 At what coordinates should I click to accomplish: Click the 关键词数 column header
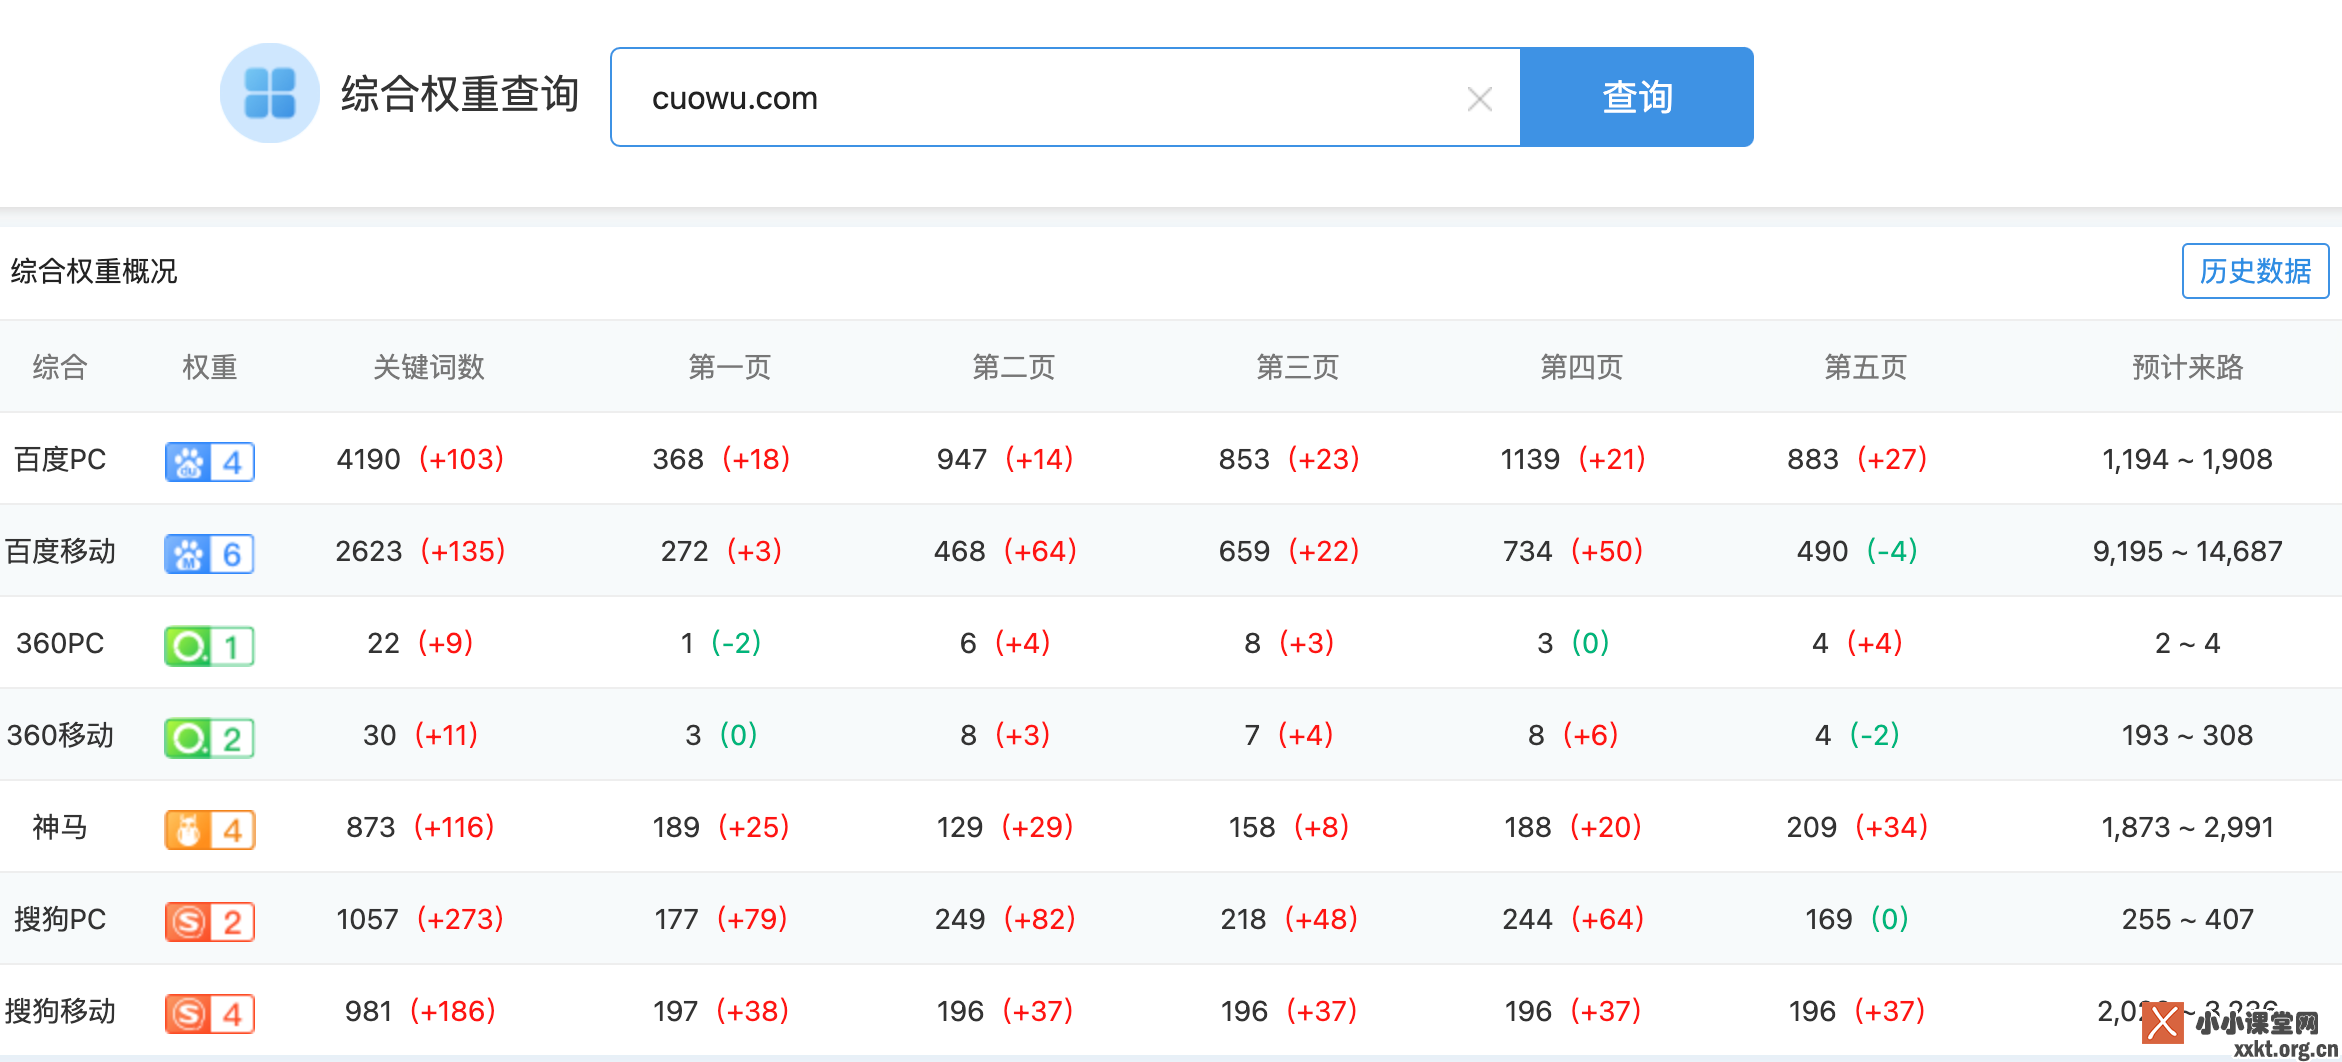[x=429, y=367]
